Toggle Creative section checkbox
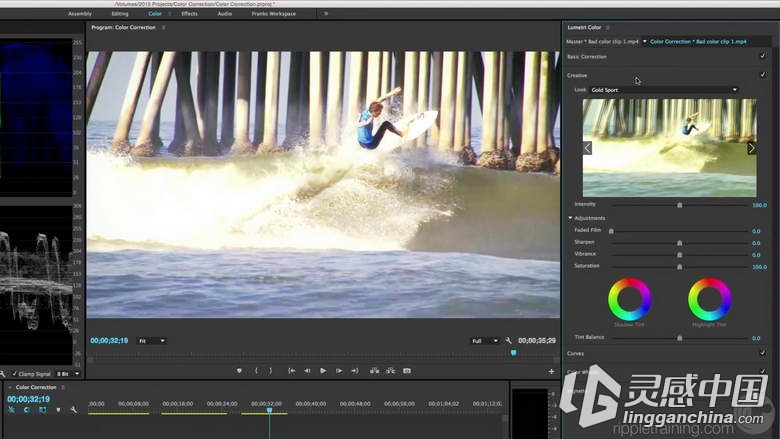This screenshot has height=439, width=780. (762, 75)
